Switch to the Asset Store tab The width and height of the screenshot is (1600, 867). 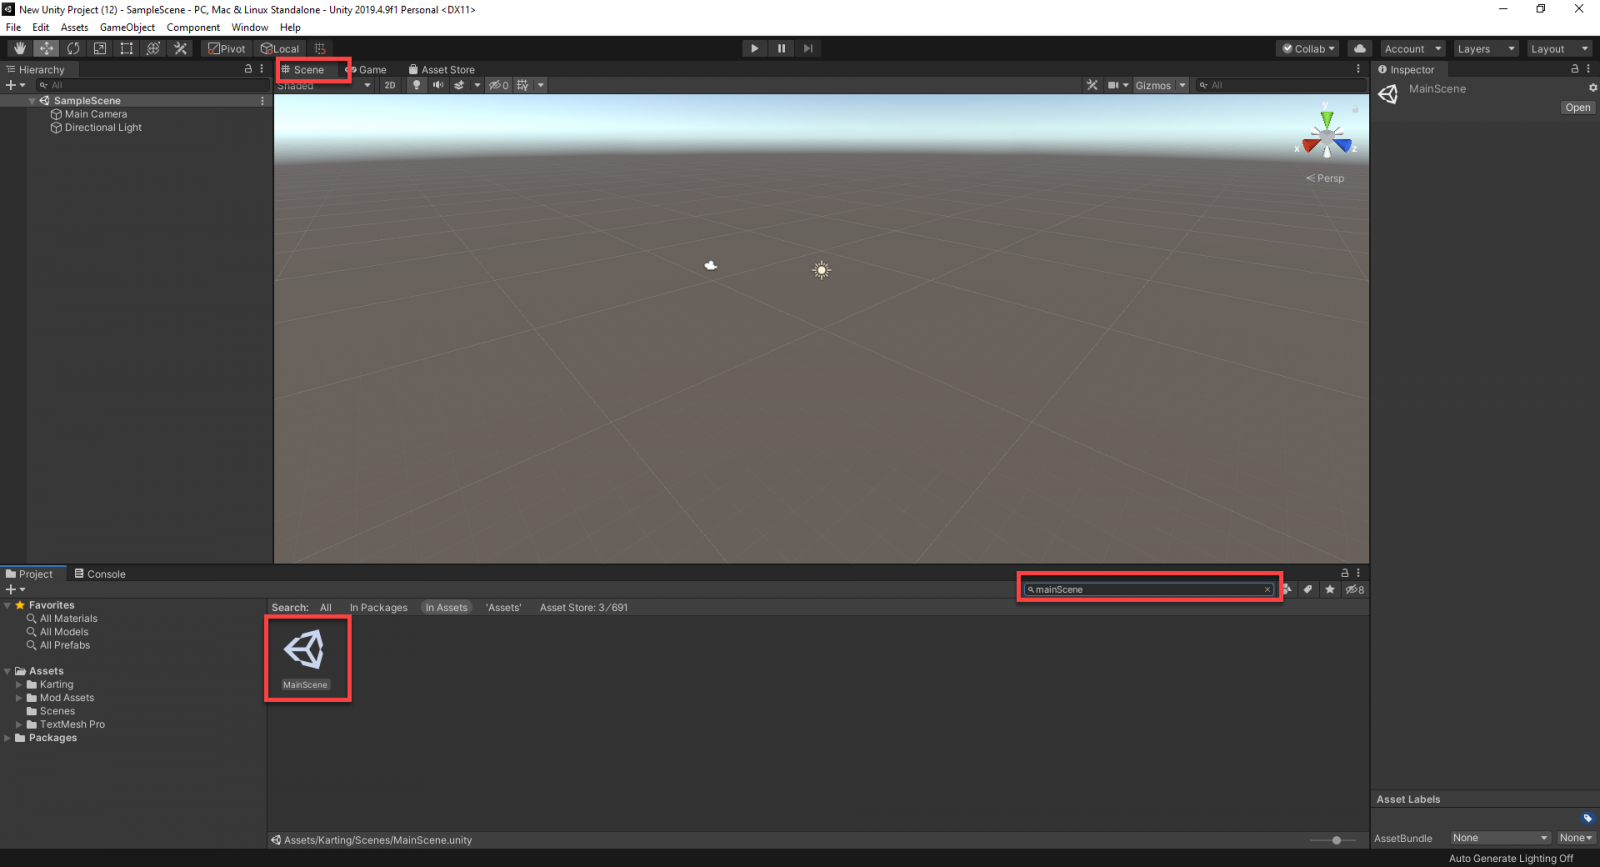click(x=441, y=70)
